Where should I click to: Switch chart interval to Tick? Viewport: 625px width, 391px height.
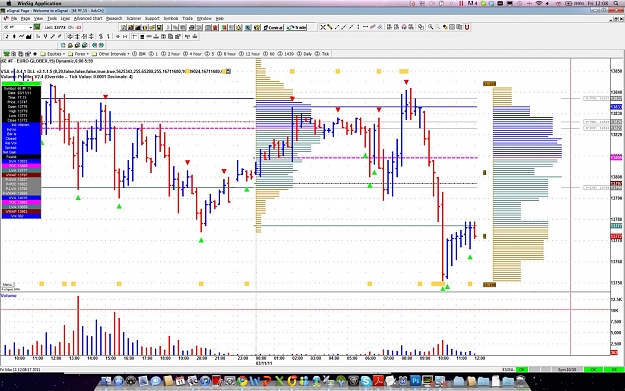(x=323, y=54)
